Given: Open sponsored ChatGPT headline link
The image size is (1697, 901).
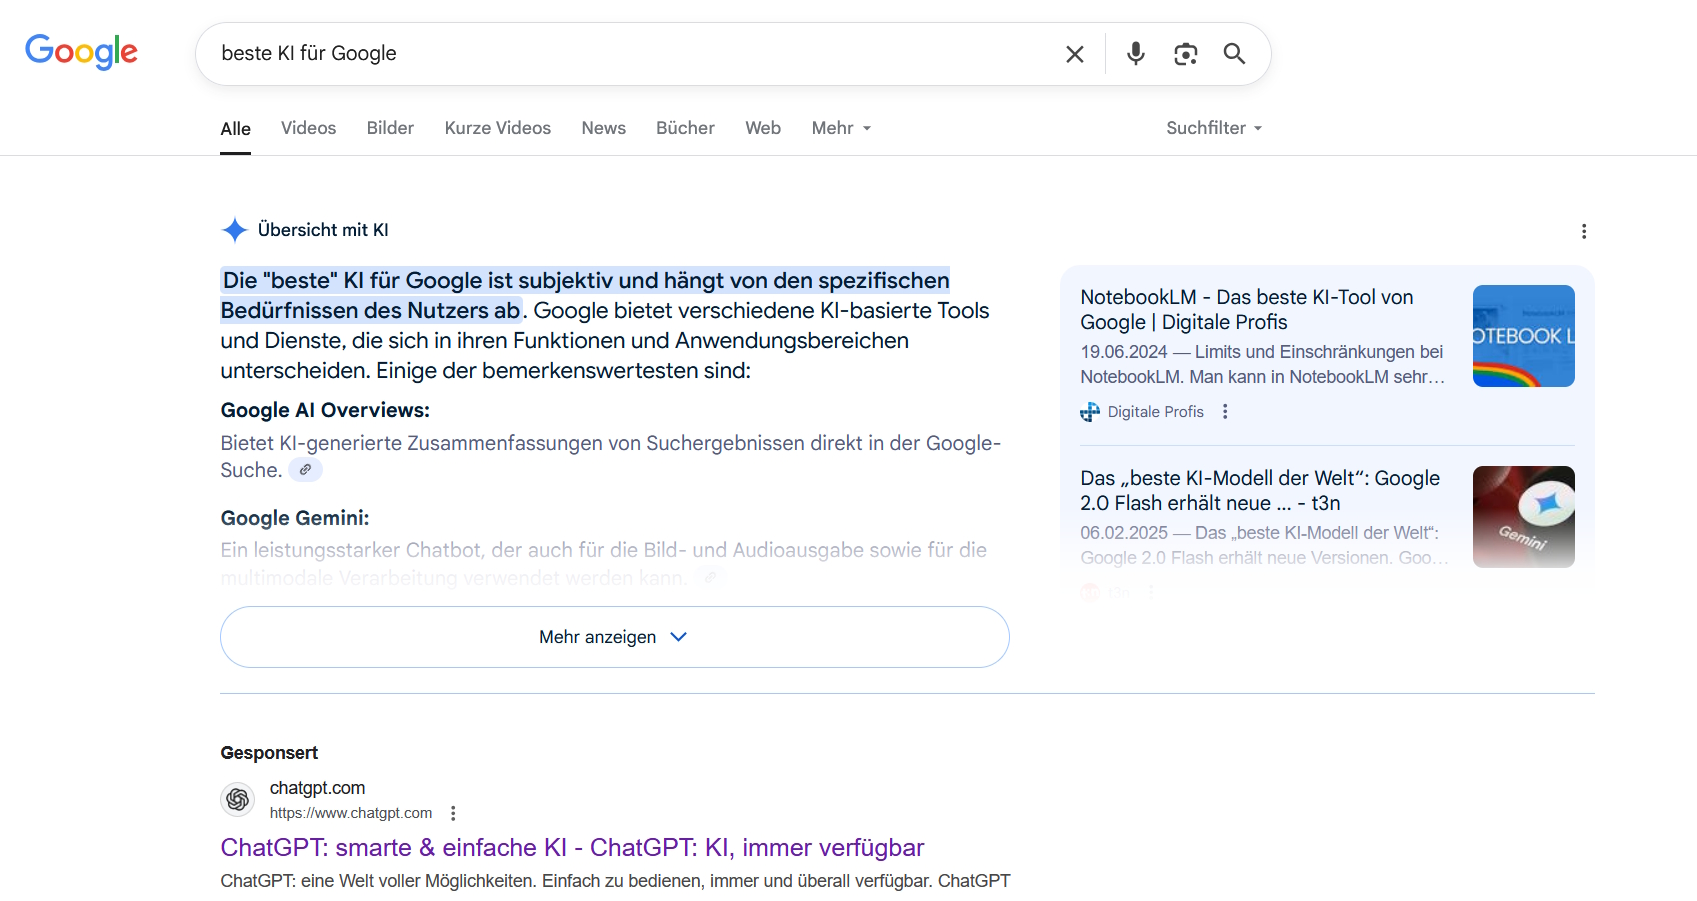Looking at the screenshot, I should click(572, 847).
